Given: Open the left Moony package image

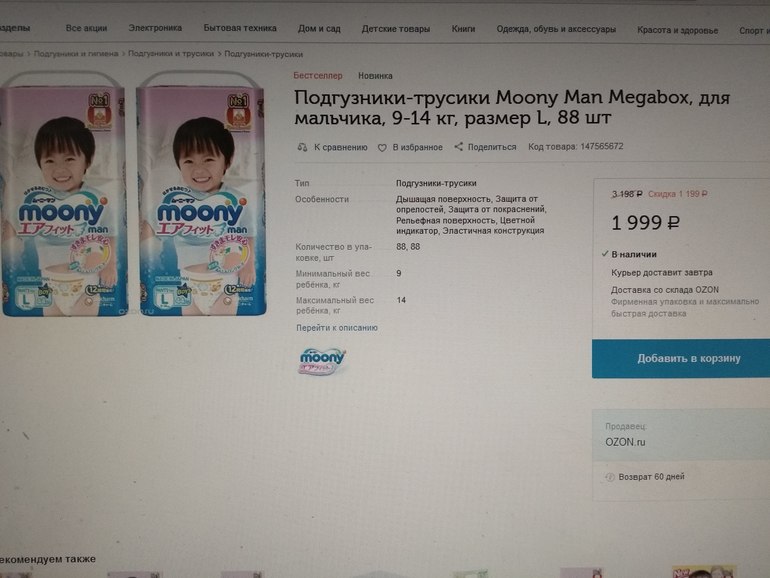Looking at the screenshot, I should point(64,200).
